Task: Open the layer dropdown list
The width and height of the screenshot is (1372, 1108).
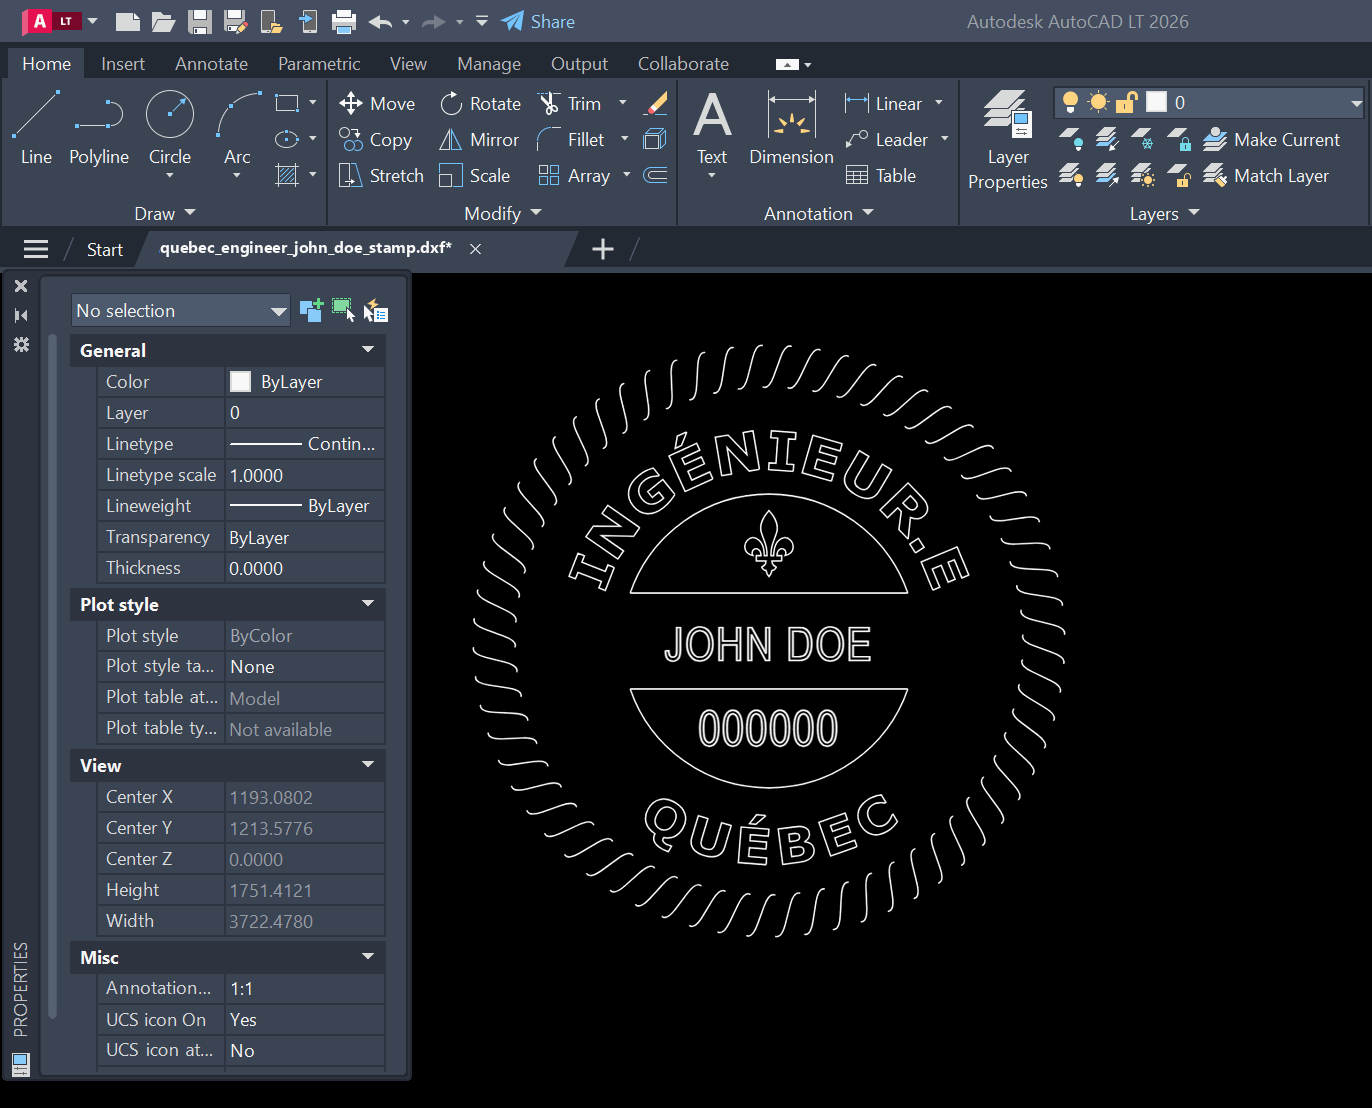Action: tap(1356, 102)
